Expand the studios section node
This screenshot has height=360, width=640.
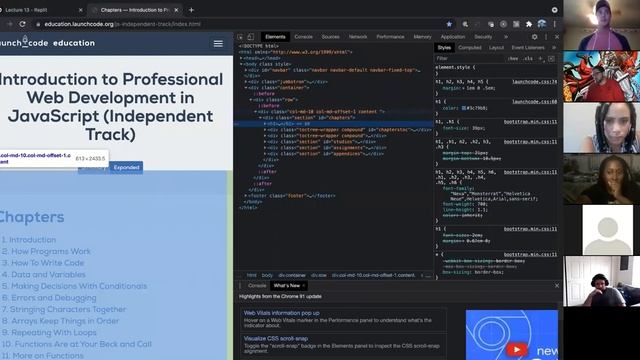coord(265,142)
